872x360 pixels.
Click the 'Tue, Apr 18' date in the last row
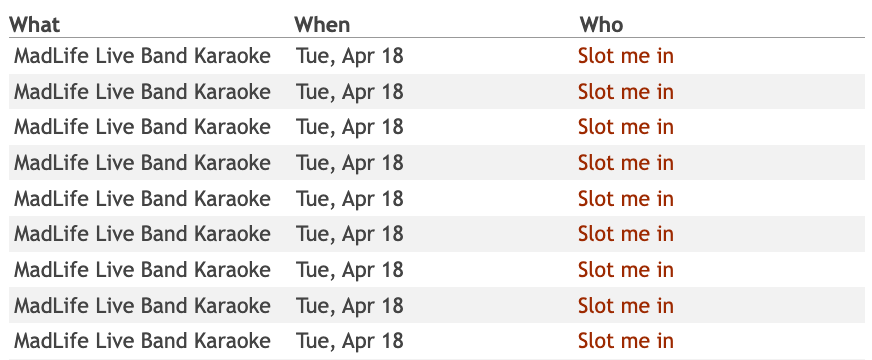[349, 341]
